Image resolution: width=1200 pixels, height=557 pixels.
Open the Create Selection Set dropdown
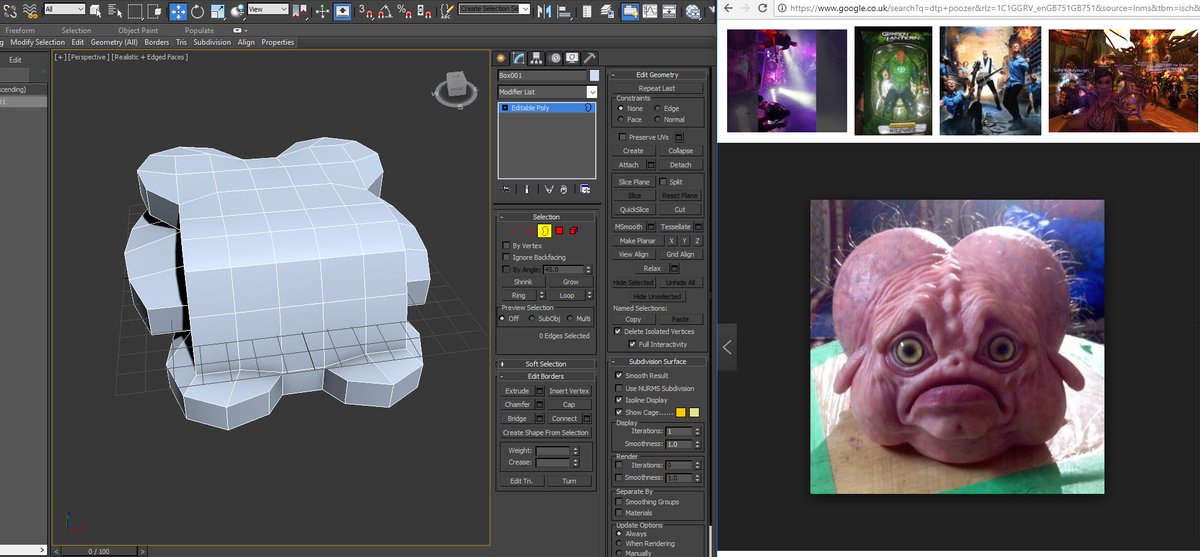494,9
